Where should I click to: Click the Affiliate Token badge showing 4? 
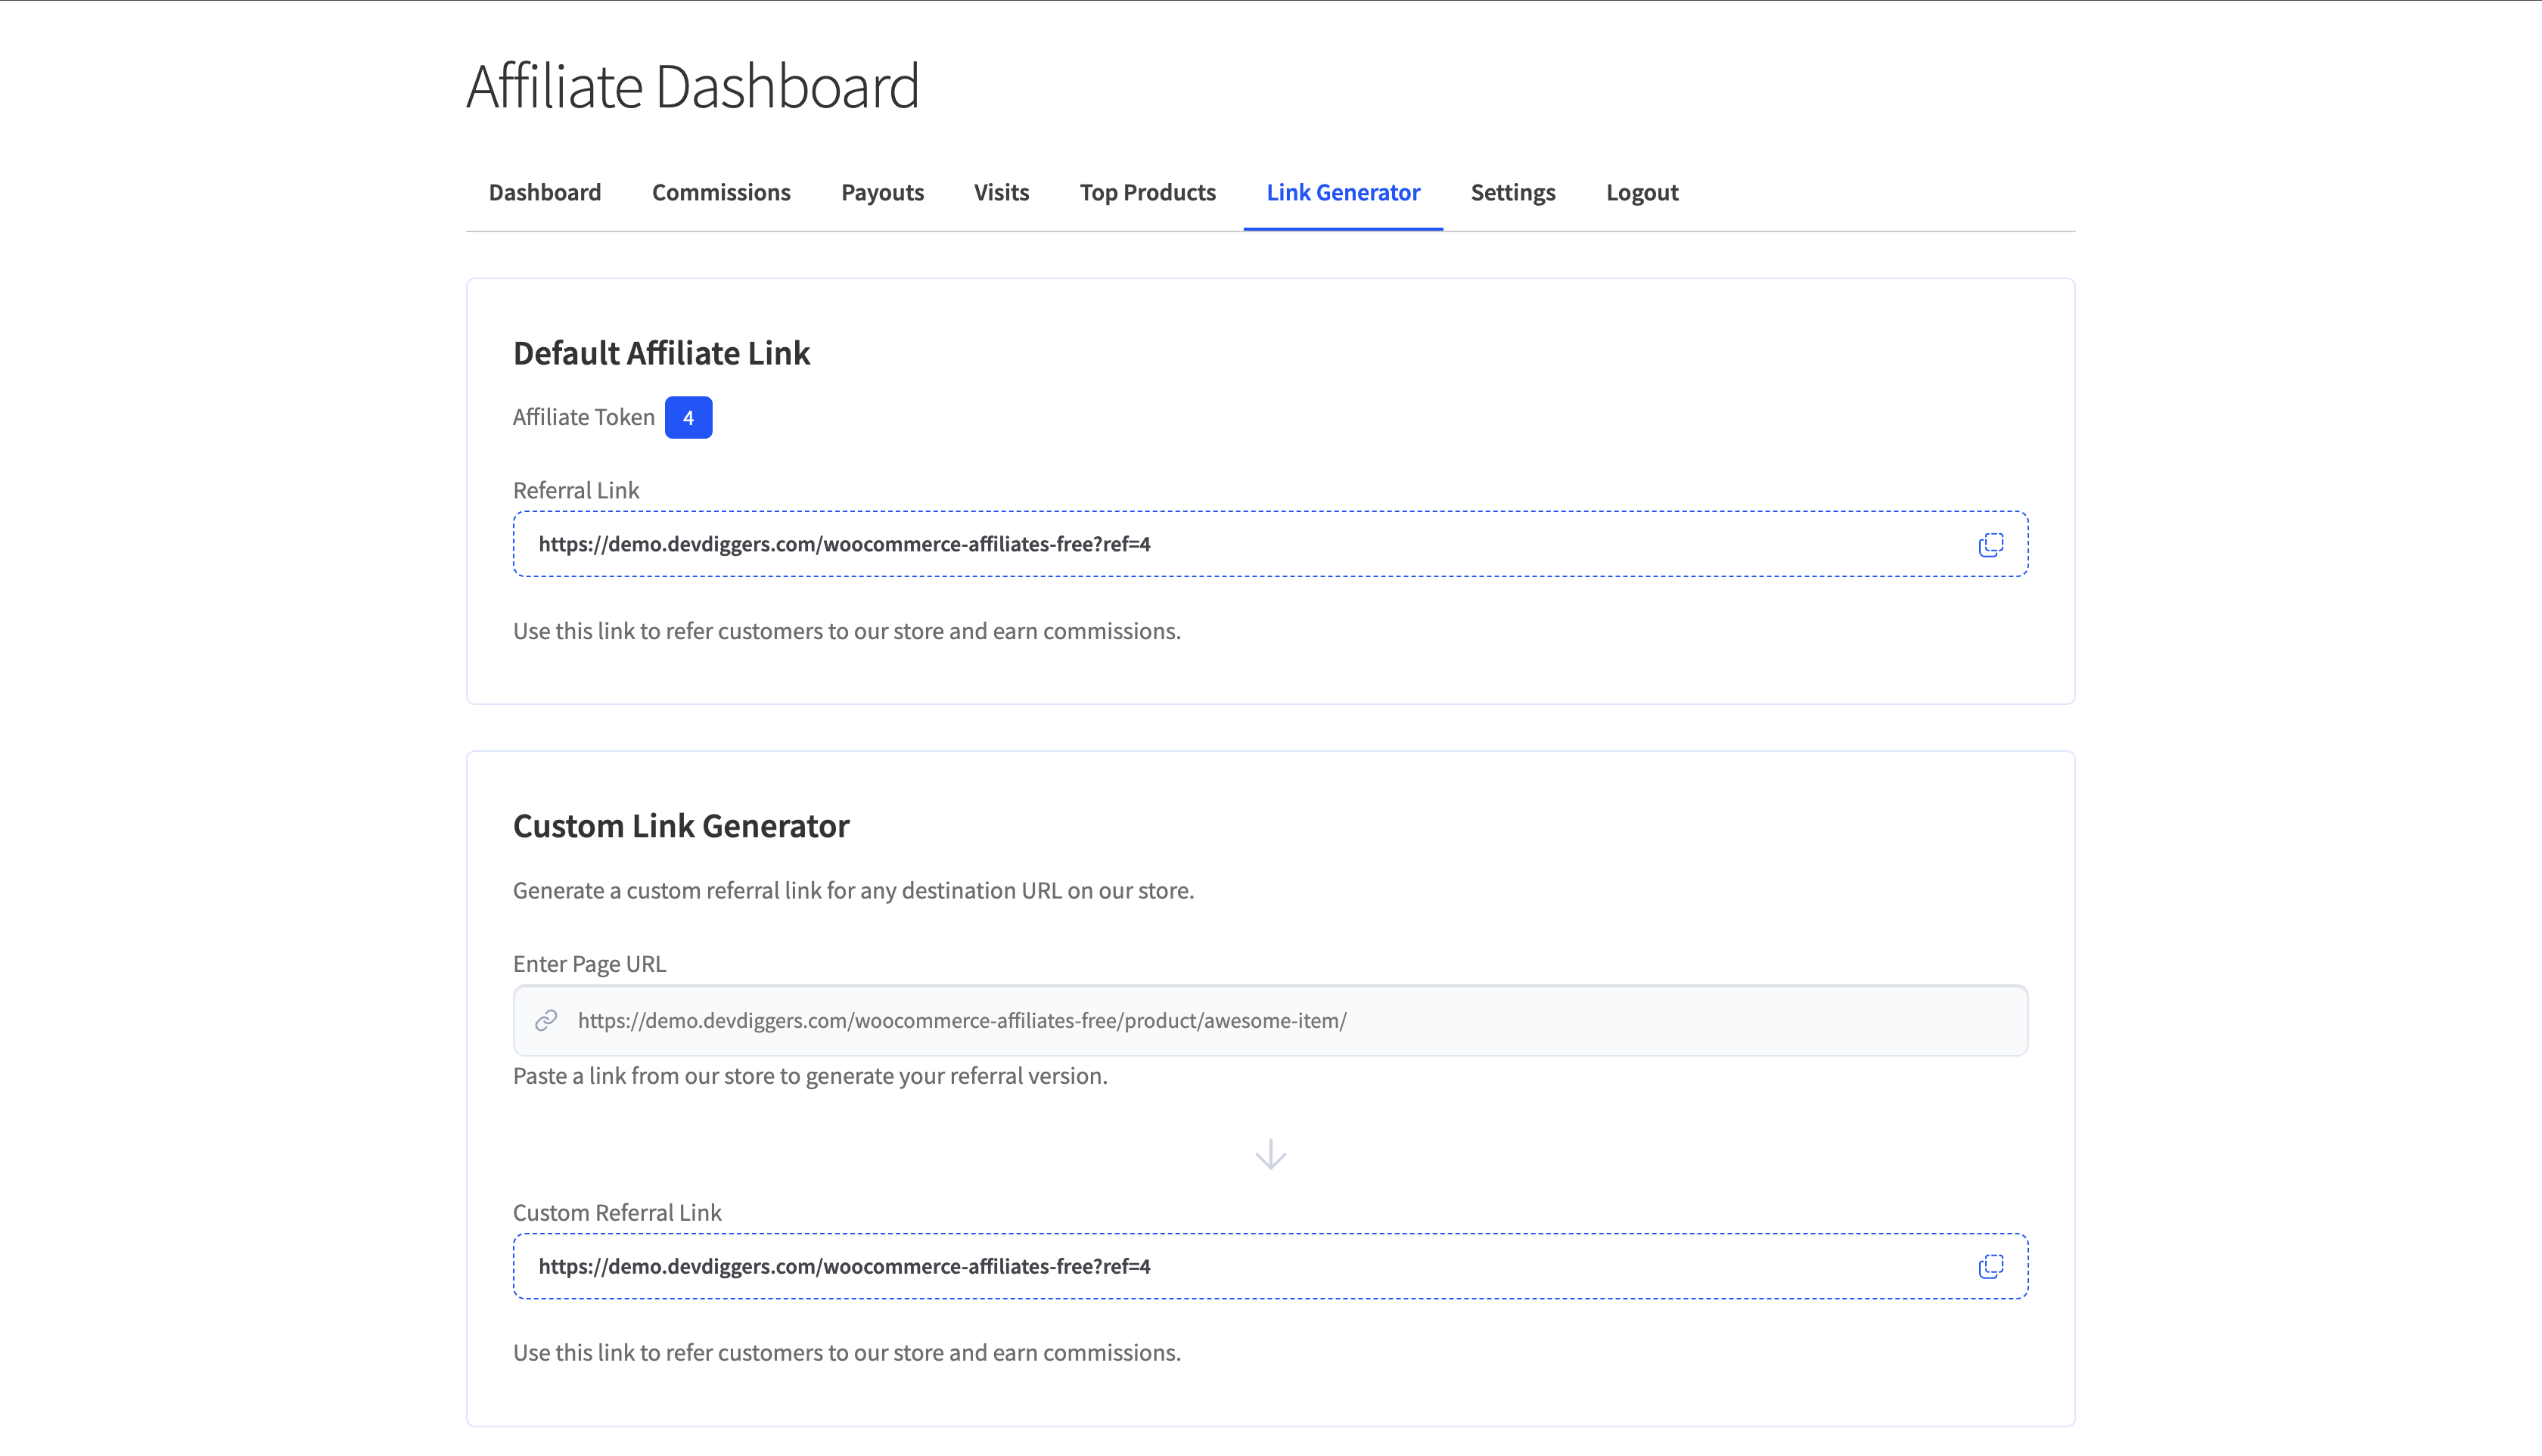point(688,417)
